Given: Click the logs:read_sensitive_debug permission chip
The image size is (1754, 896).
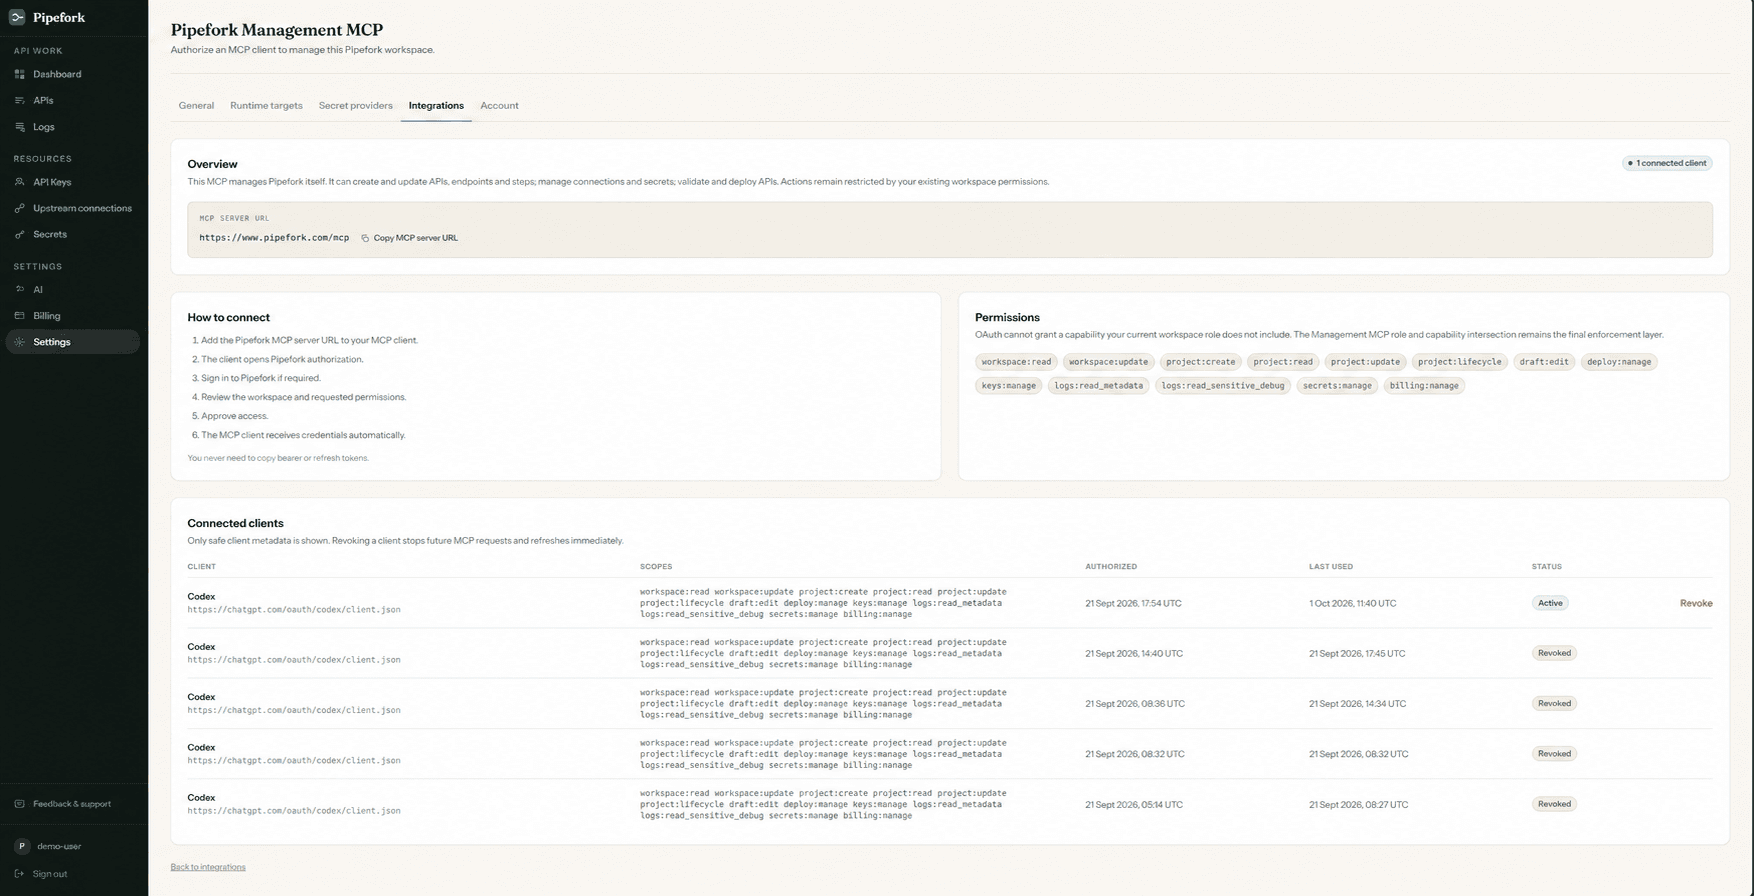Looking at the screenshot, I should click(1222, 386).
